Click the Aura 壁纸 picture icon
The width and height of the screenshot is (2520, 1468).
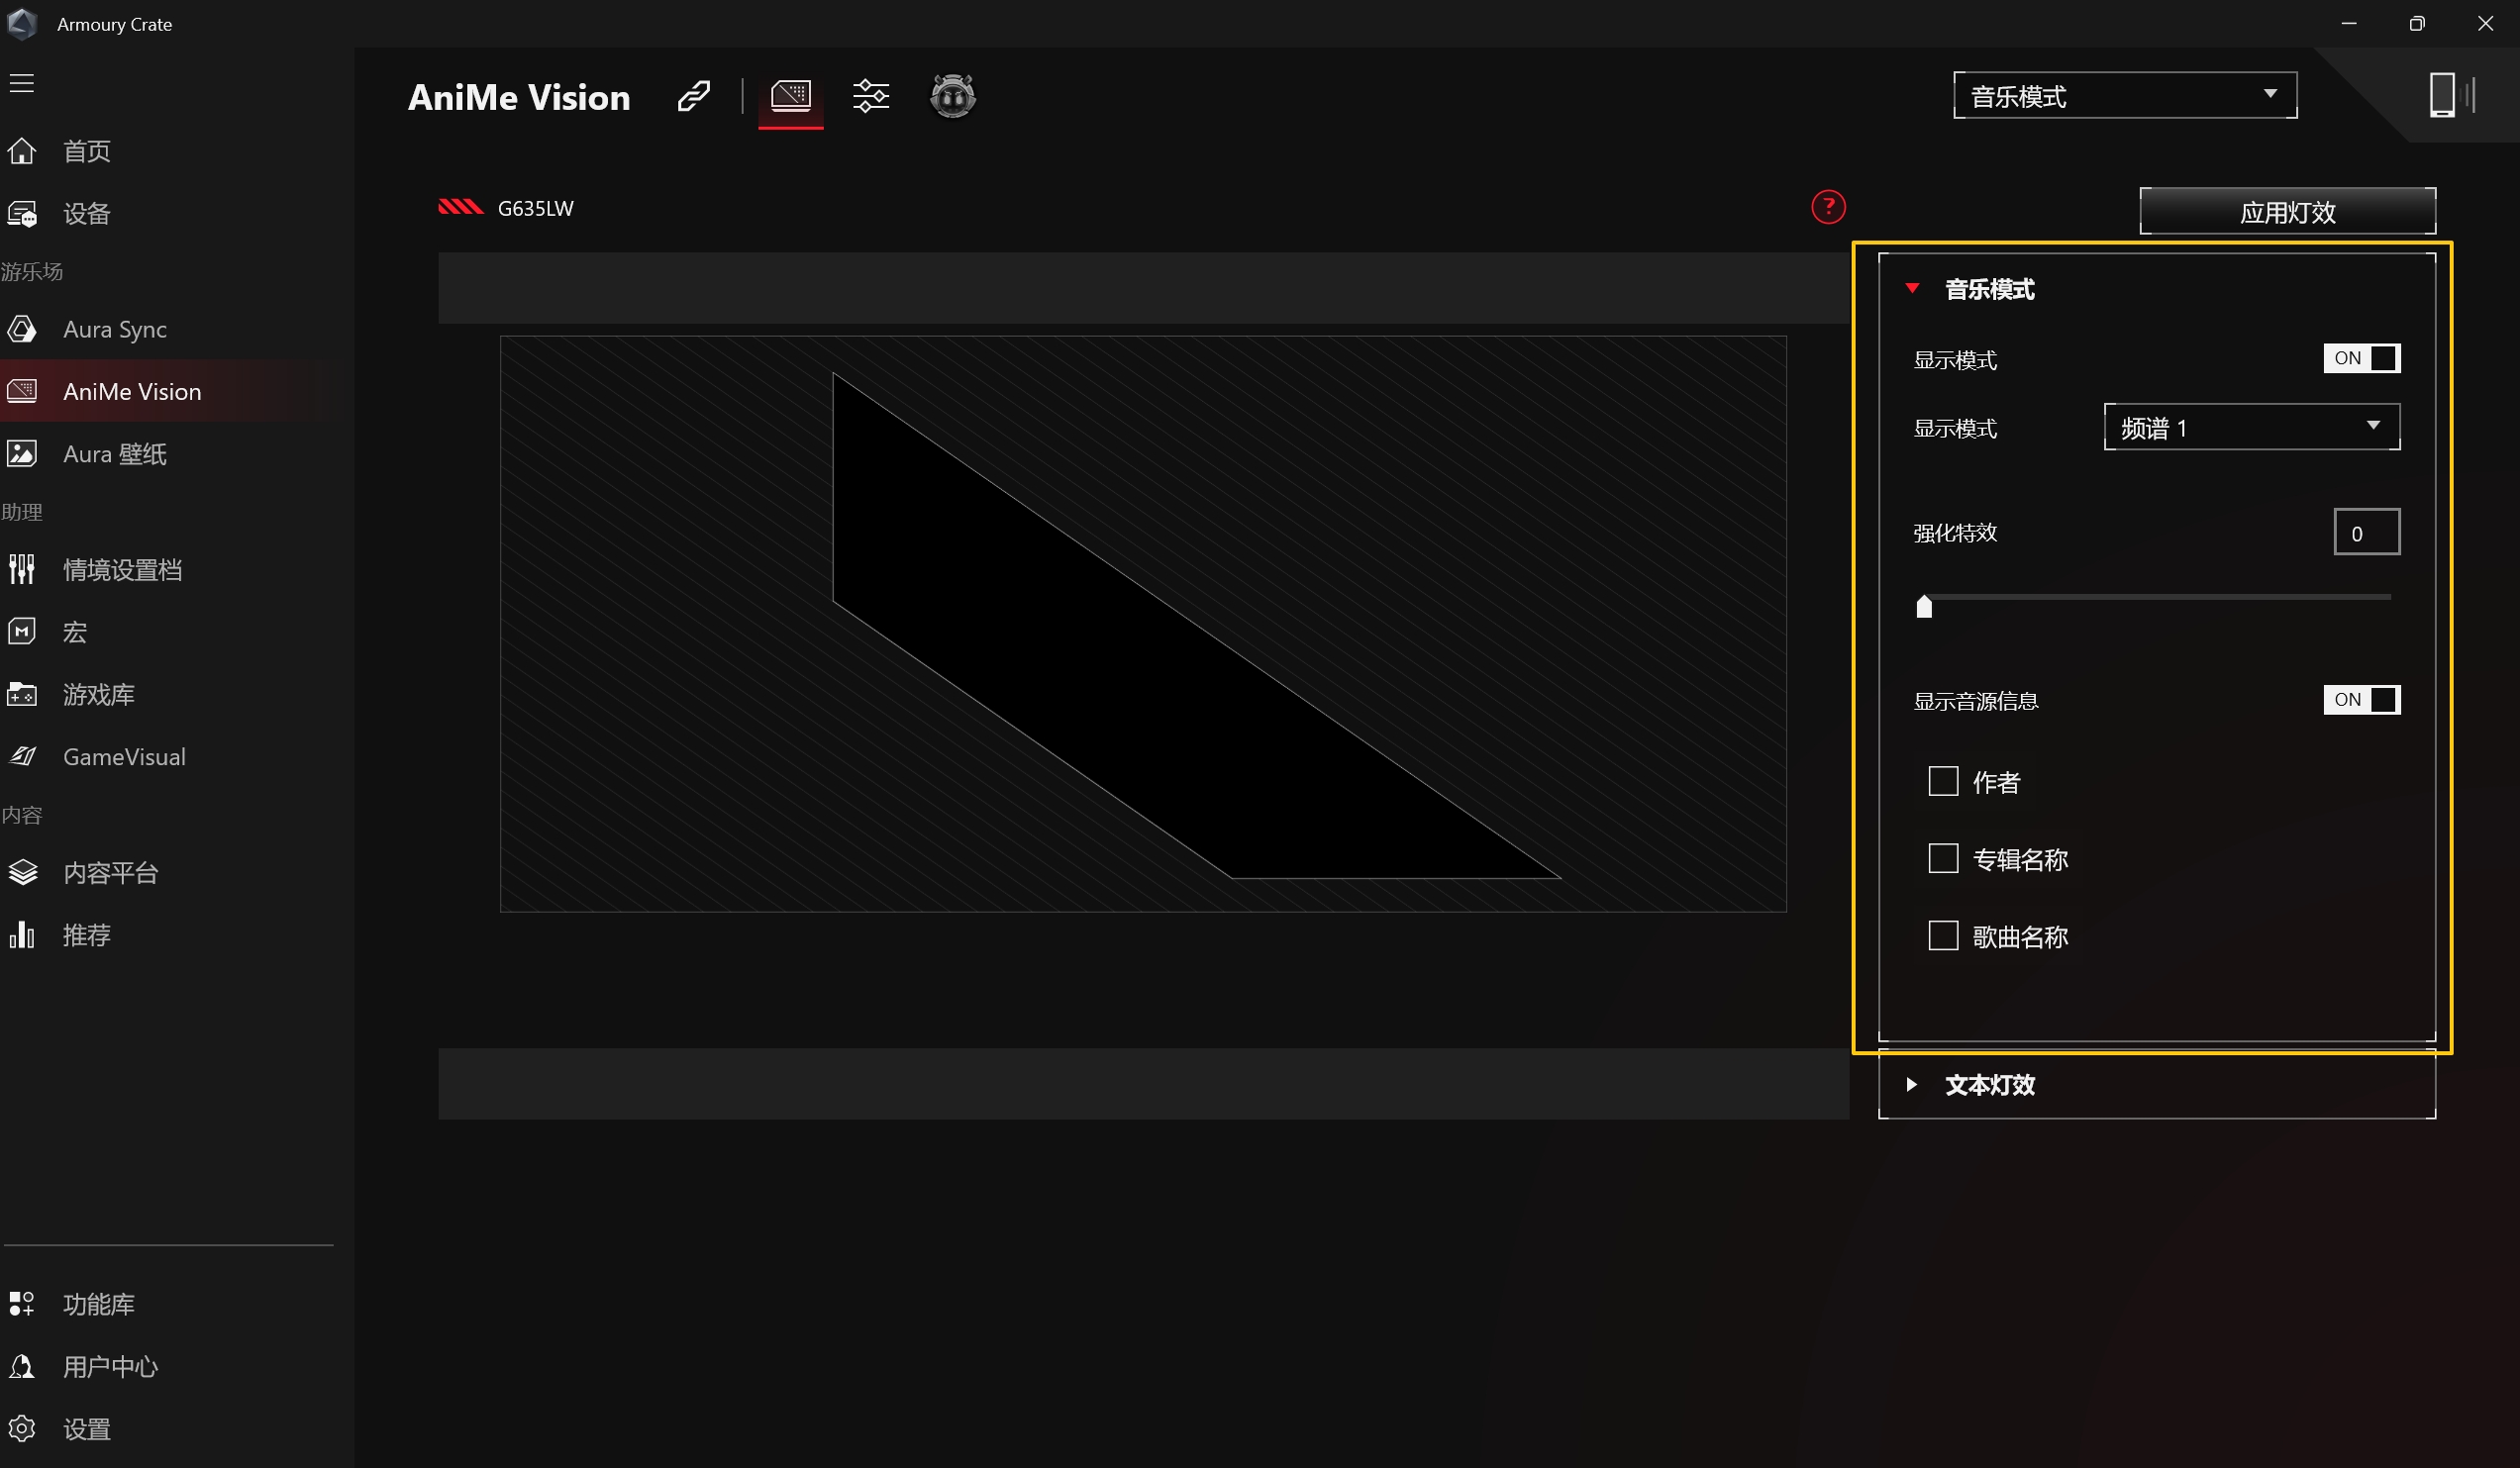(x=22, y=453)
